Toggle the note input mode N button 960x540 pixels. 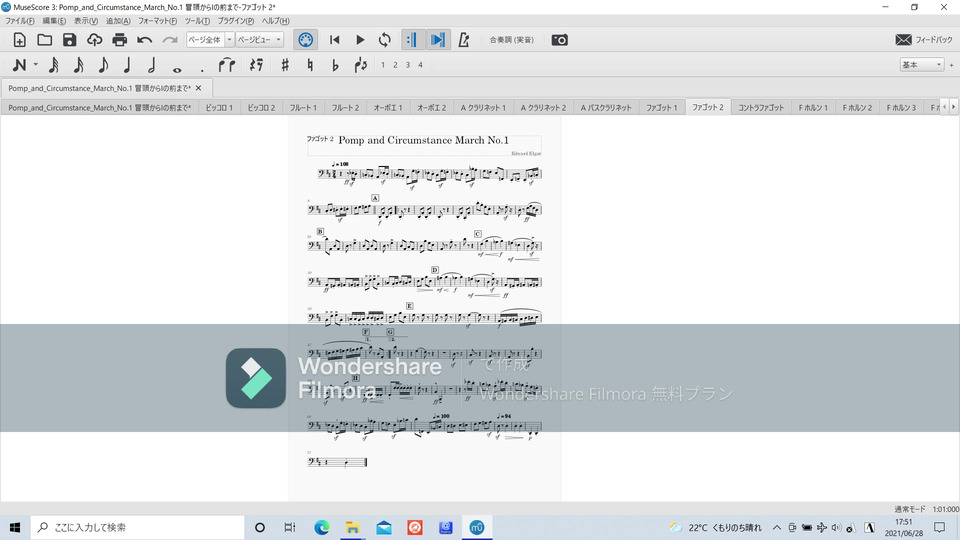point(20,65)
